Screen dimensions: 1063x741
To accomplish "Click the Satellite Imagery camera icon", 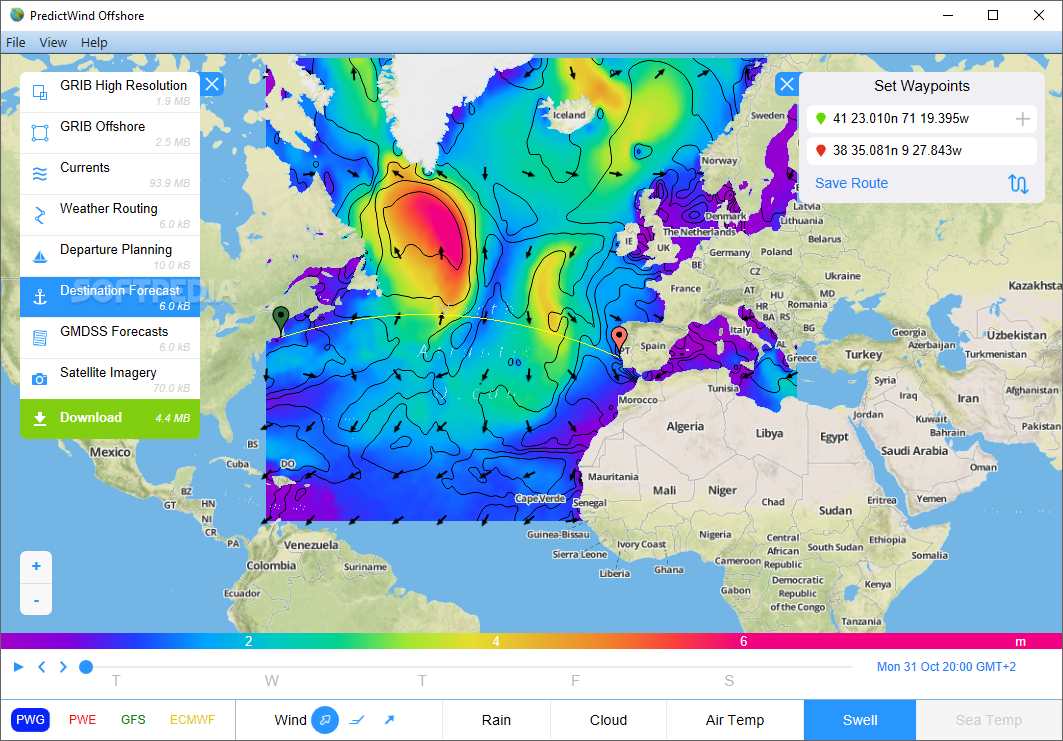I will (x=40, y=379).
